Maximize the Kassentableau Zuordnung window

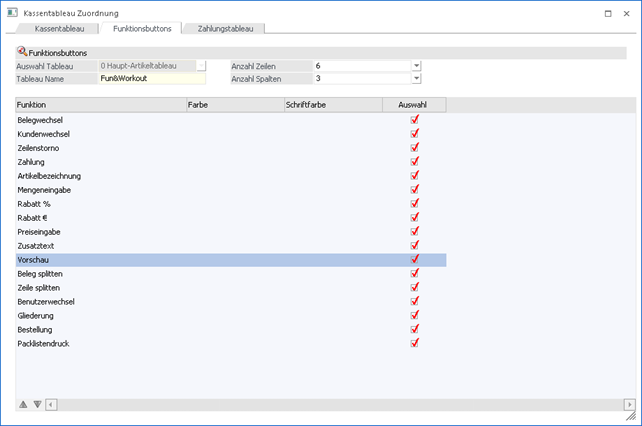pyautogui.click(x=607, y=11)
